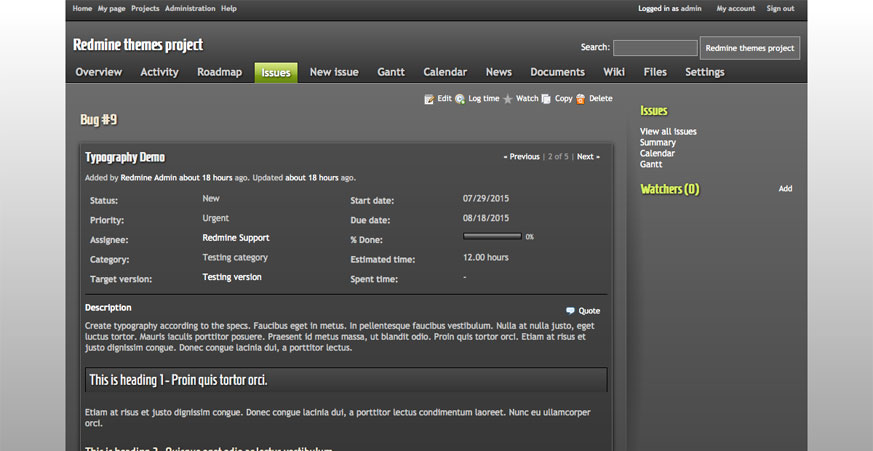Open Gantt in the sidebar
Screen dimensions: 873x451
[x=651, y=164]
